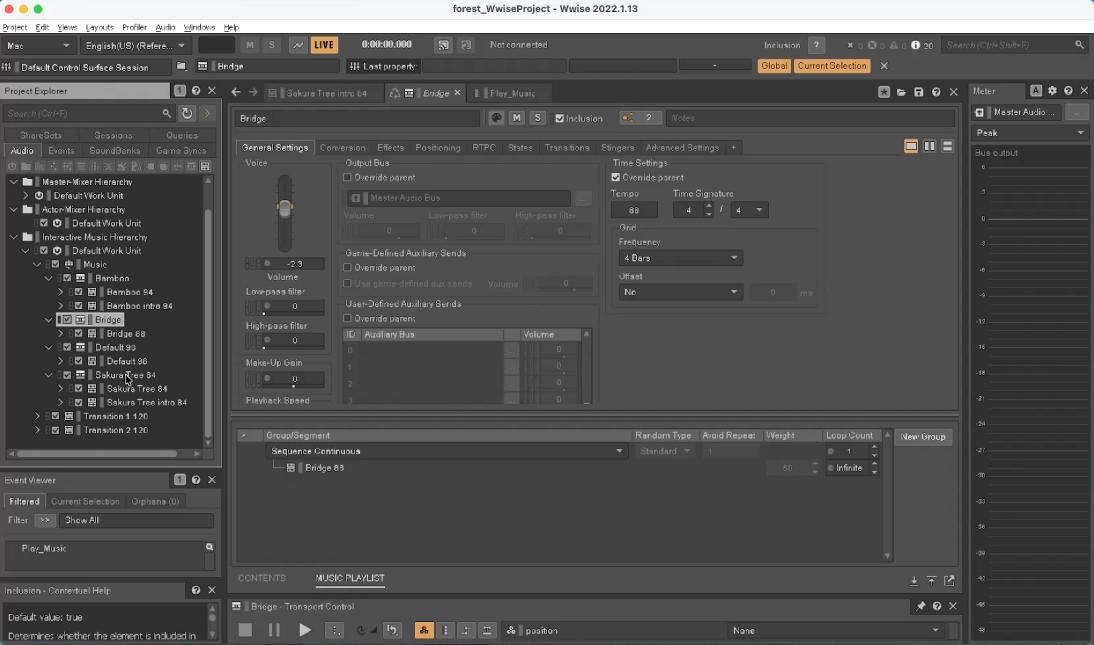Screen dimensions: 1094x645
Task: Toggle checkbox for Bamboo 94 tree item
Action: pyautogui.click(x=79, y=292)
